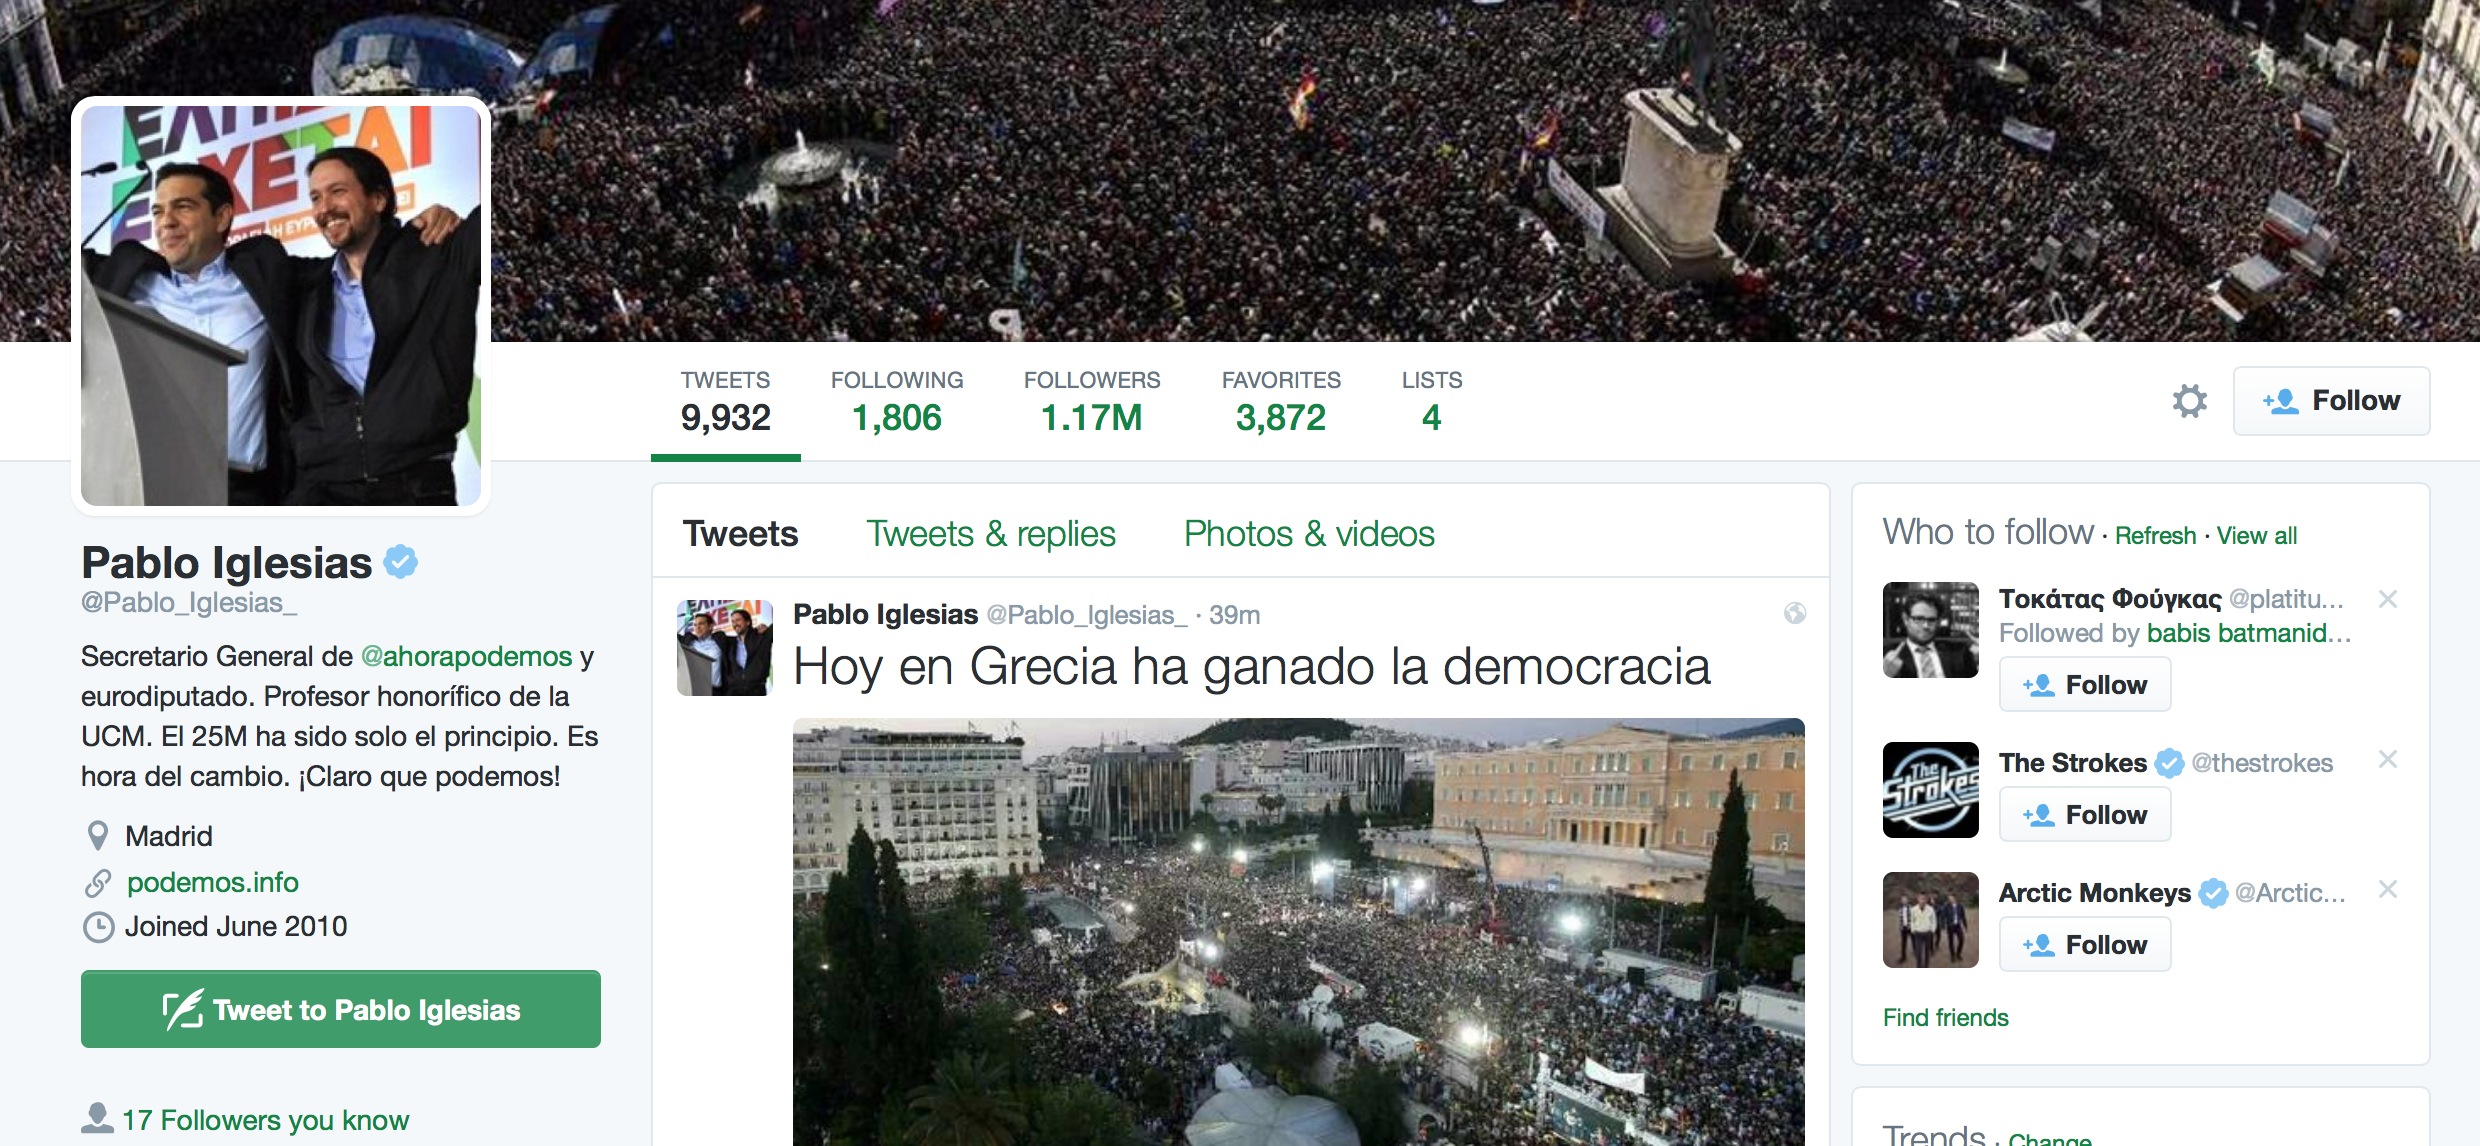The width and height of the screenshot is (2480, 1146).
Task: Dismiss The Strokes follow suggestion
Action: 2388,759
